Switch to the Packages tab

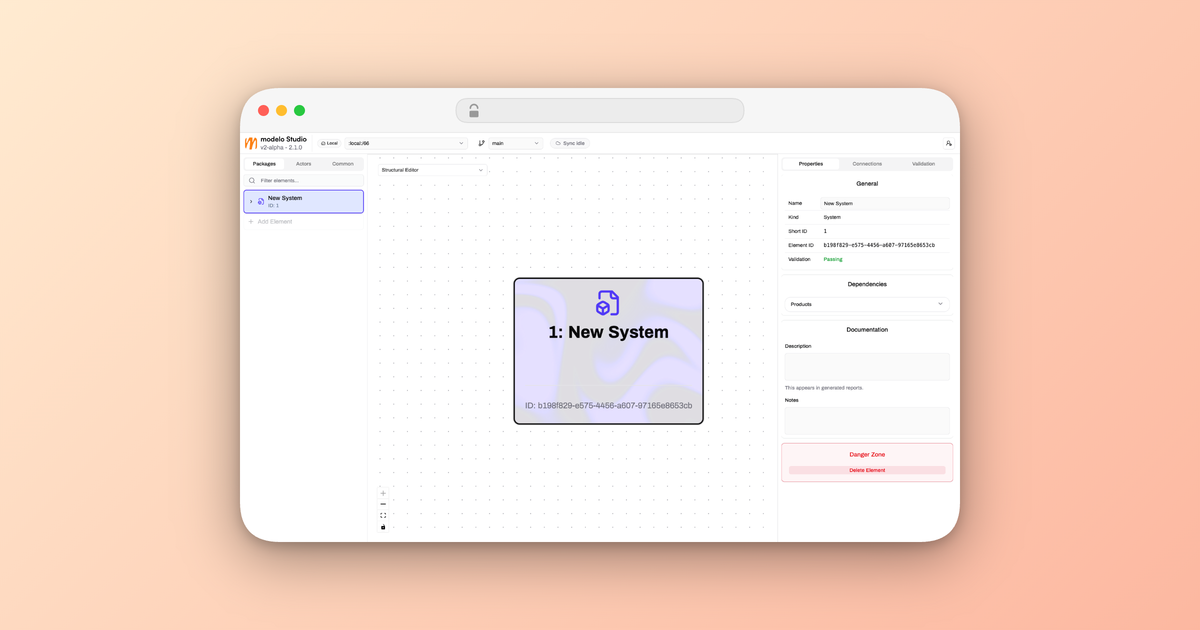click(264, 164)
